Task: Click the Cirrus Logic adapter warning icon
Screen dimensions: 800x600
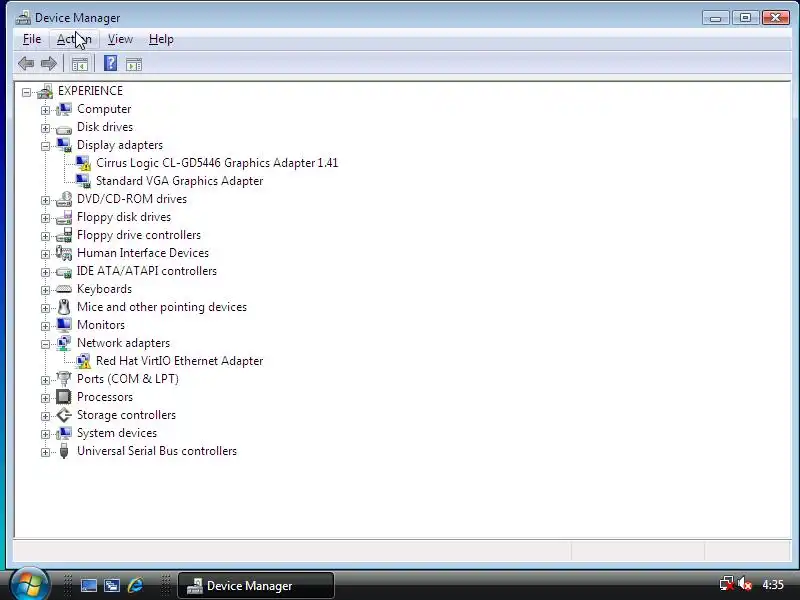Action: pos(83,163)
